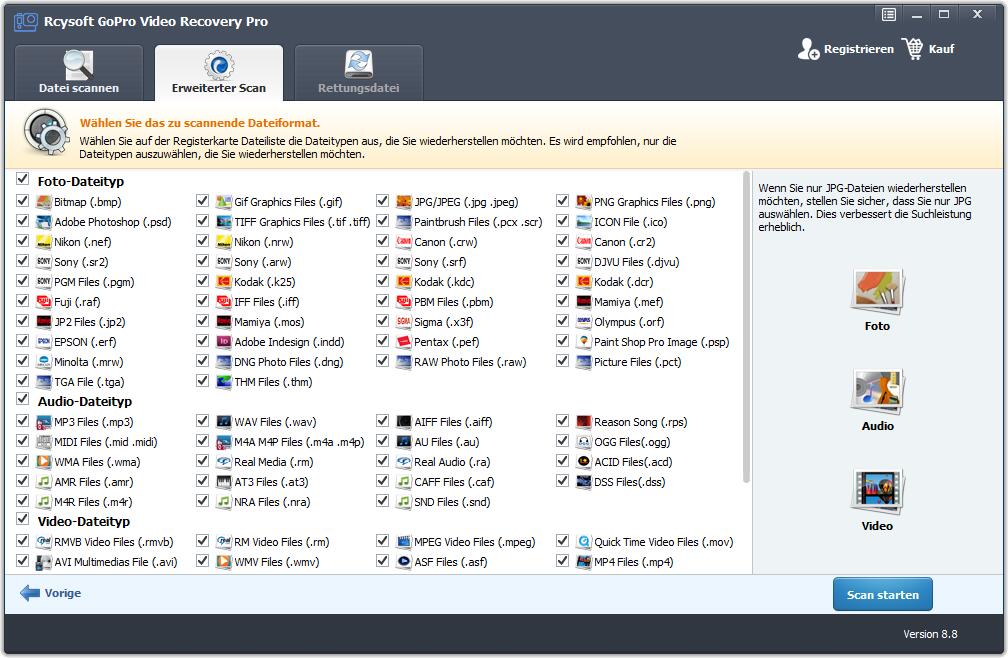Select the Video category icon in sidebar
1008x658 pixels.
coord(878,492)
